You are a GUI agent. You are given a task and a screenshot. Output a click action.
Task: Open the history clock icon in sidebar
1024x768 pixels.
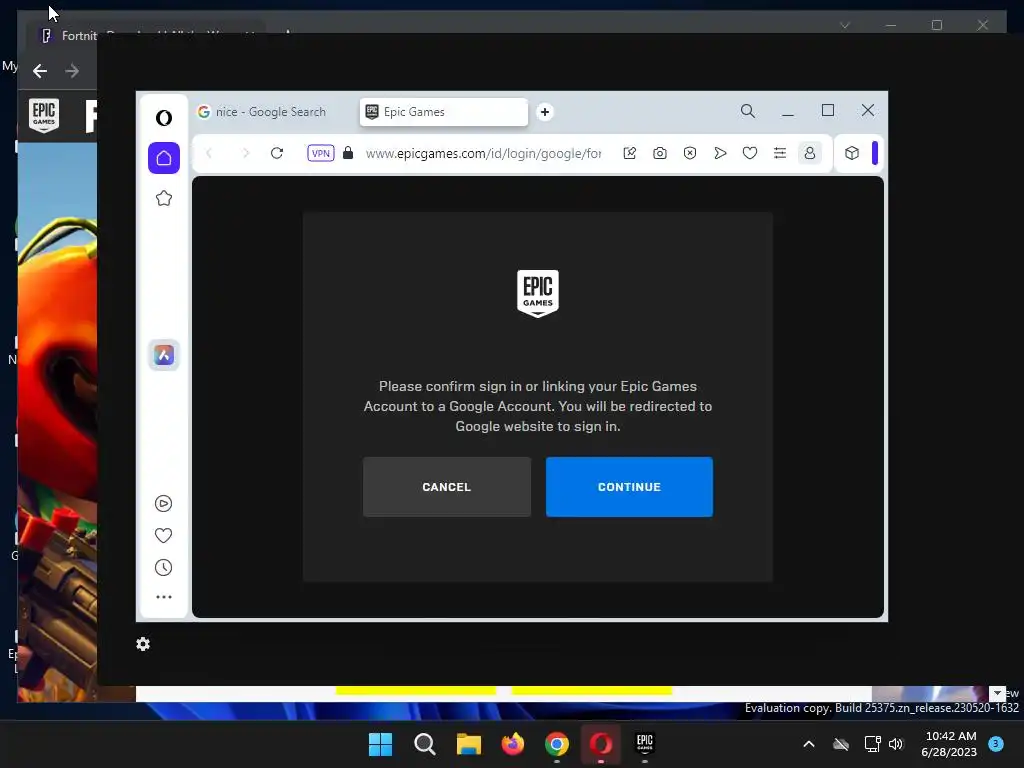[x=163, y=568]
